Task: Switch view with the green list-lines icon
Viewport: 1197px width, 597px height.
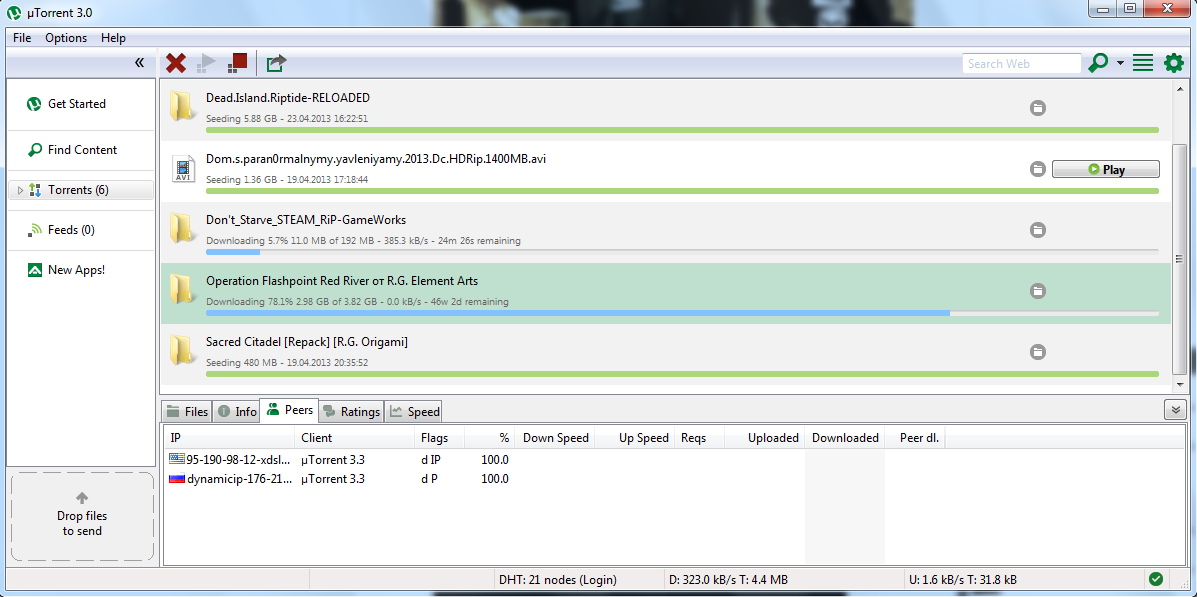Action: click(1143, 63)
